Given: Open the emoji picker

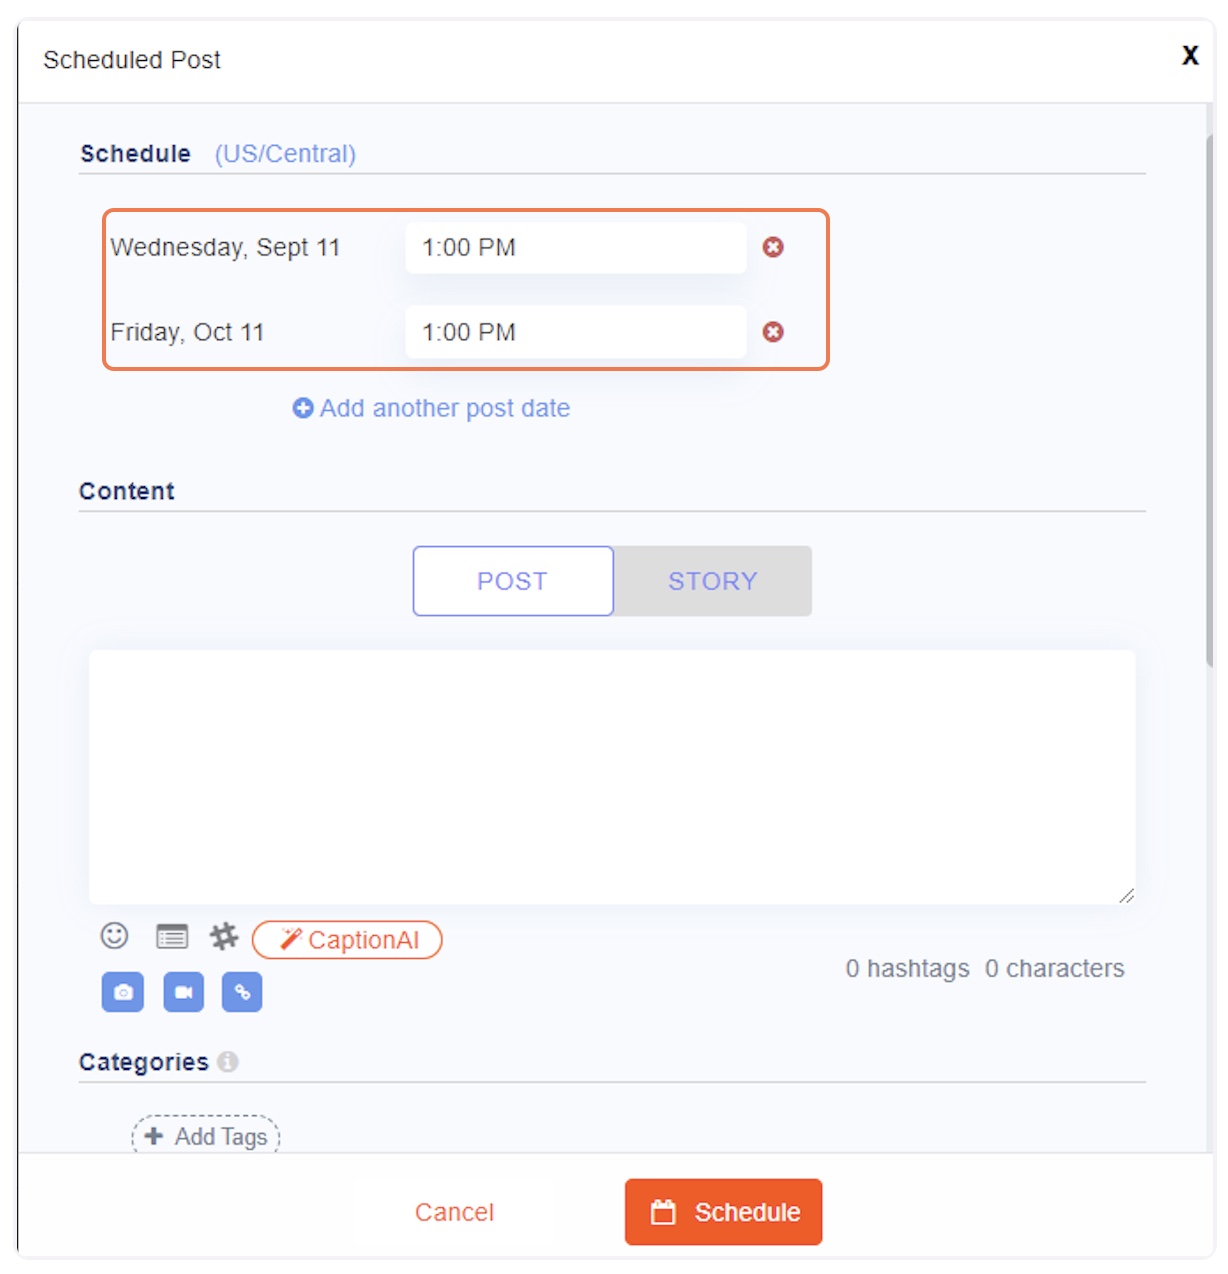Looking at the screenshot, I should 115,936.
